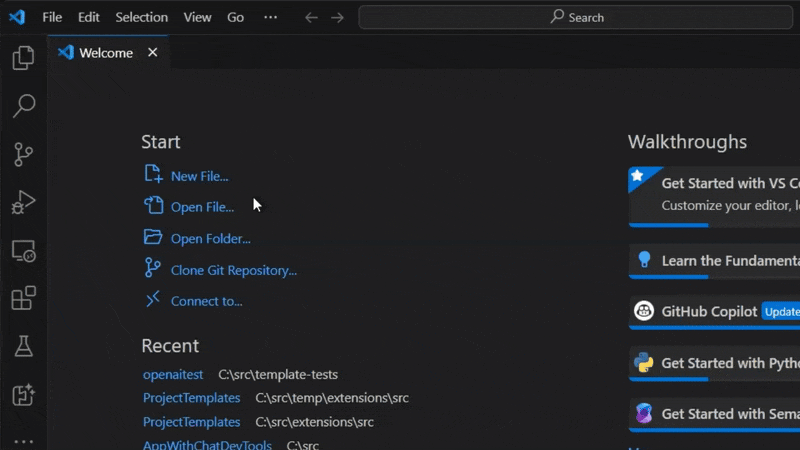Select the Welcome tab

coord(106,53)
